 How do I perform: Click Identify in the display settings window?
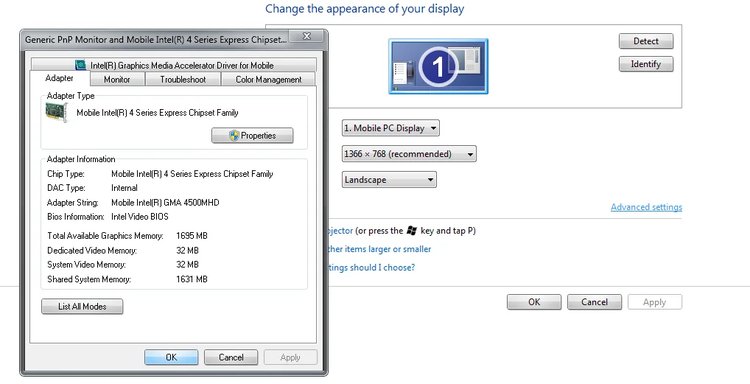pyautogui.click(x=646, y=64)
